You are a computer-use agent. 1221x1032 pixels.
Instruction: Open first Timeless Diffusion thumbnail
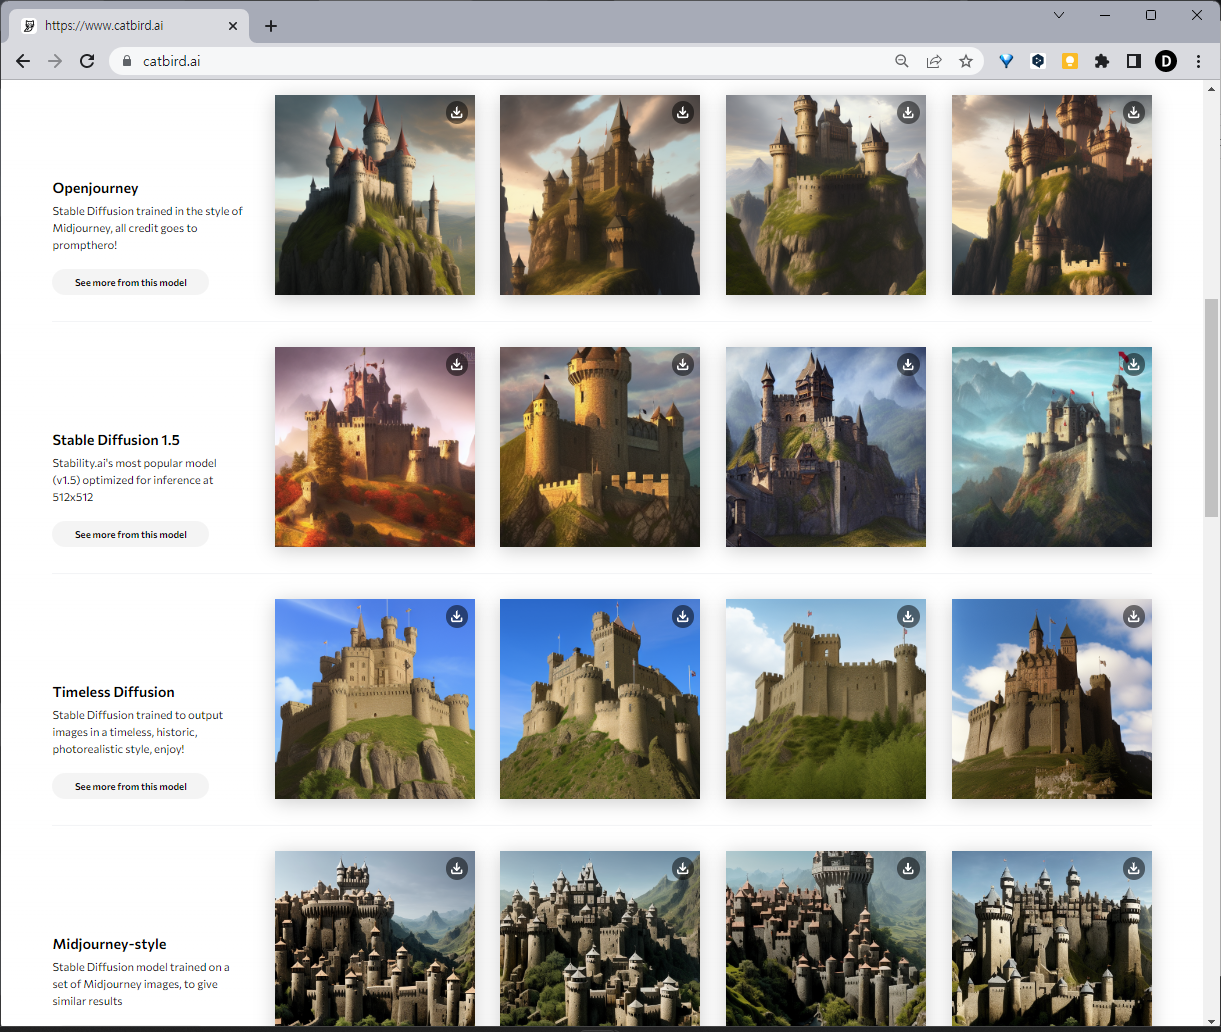[x=375, y=699]
